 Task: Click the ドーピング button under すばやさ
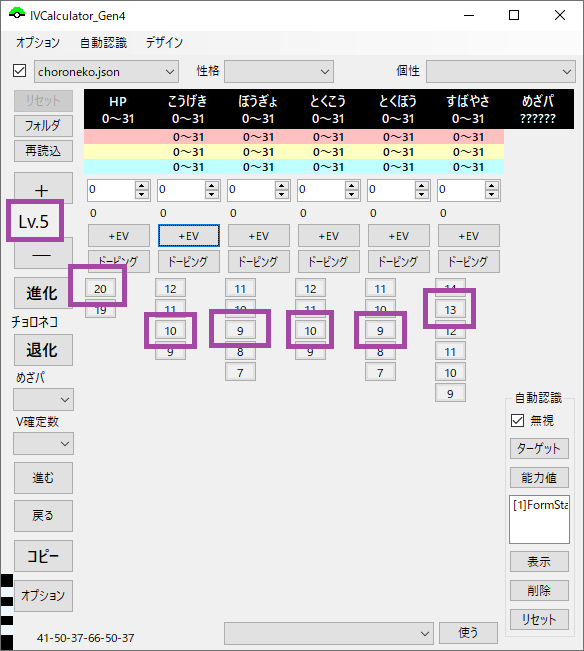tap(469, 261)
